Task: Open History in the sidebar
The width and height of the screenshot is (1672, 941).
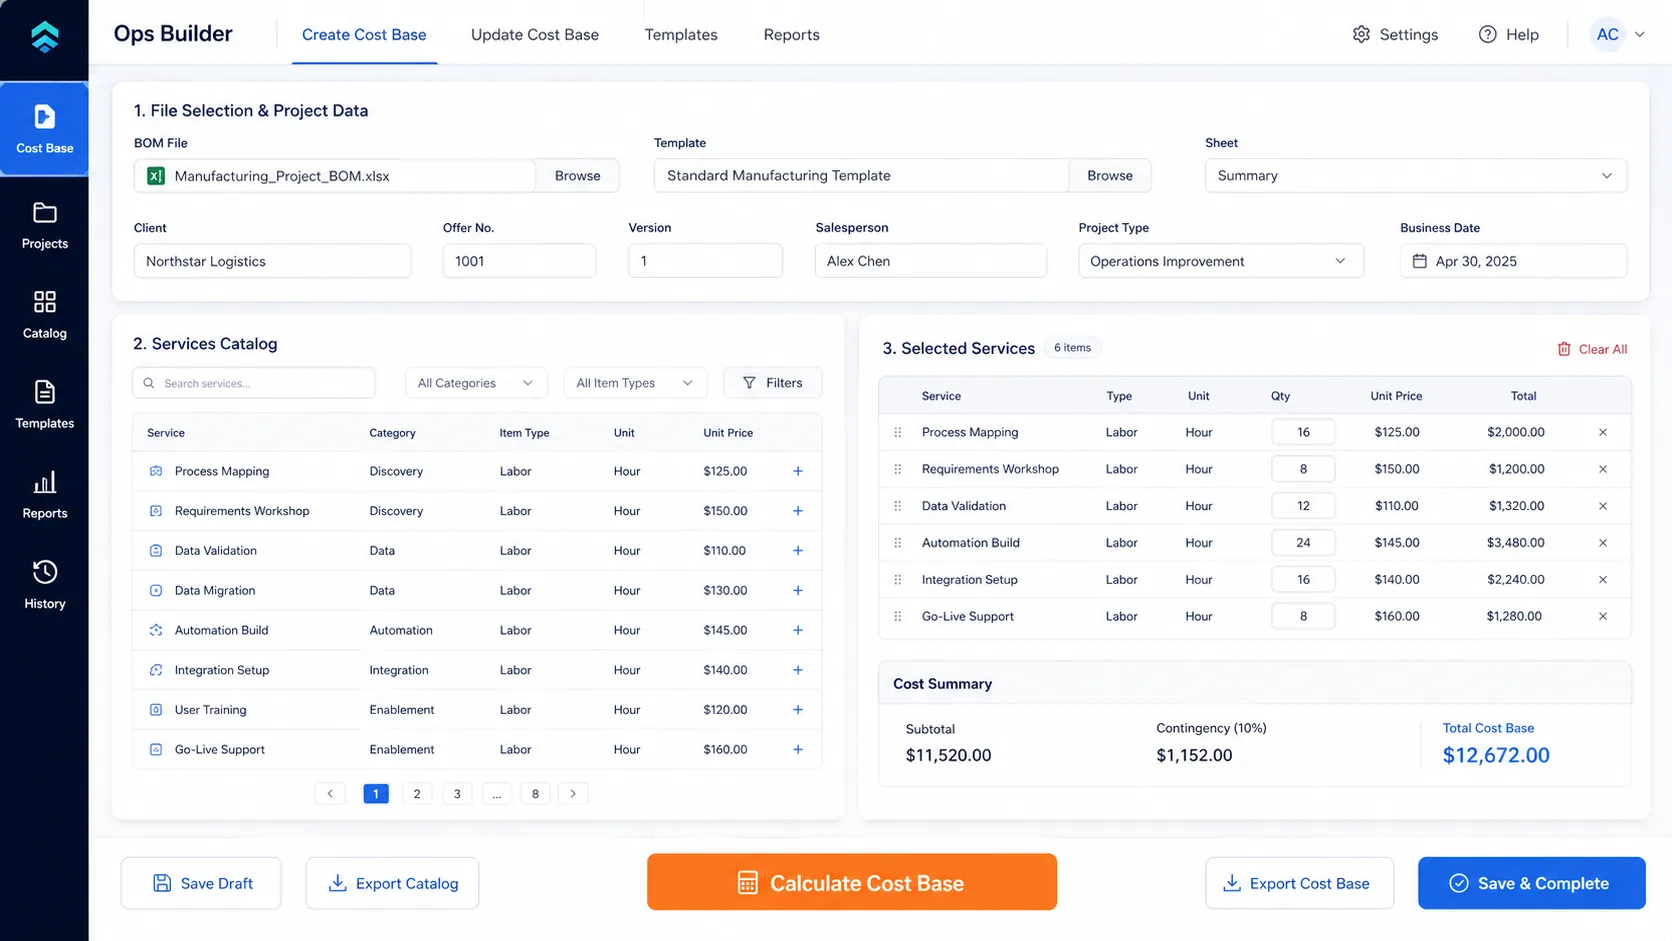Action: click(x=44, y=585)
